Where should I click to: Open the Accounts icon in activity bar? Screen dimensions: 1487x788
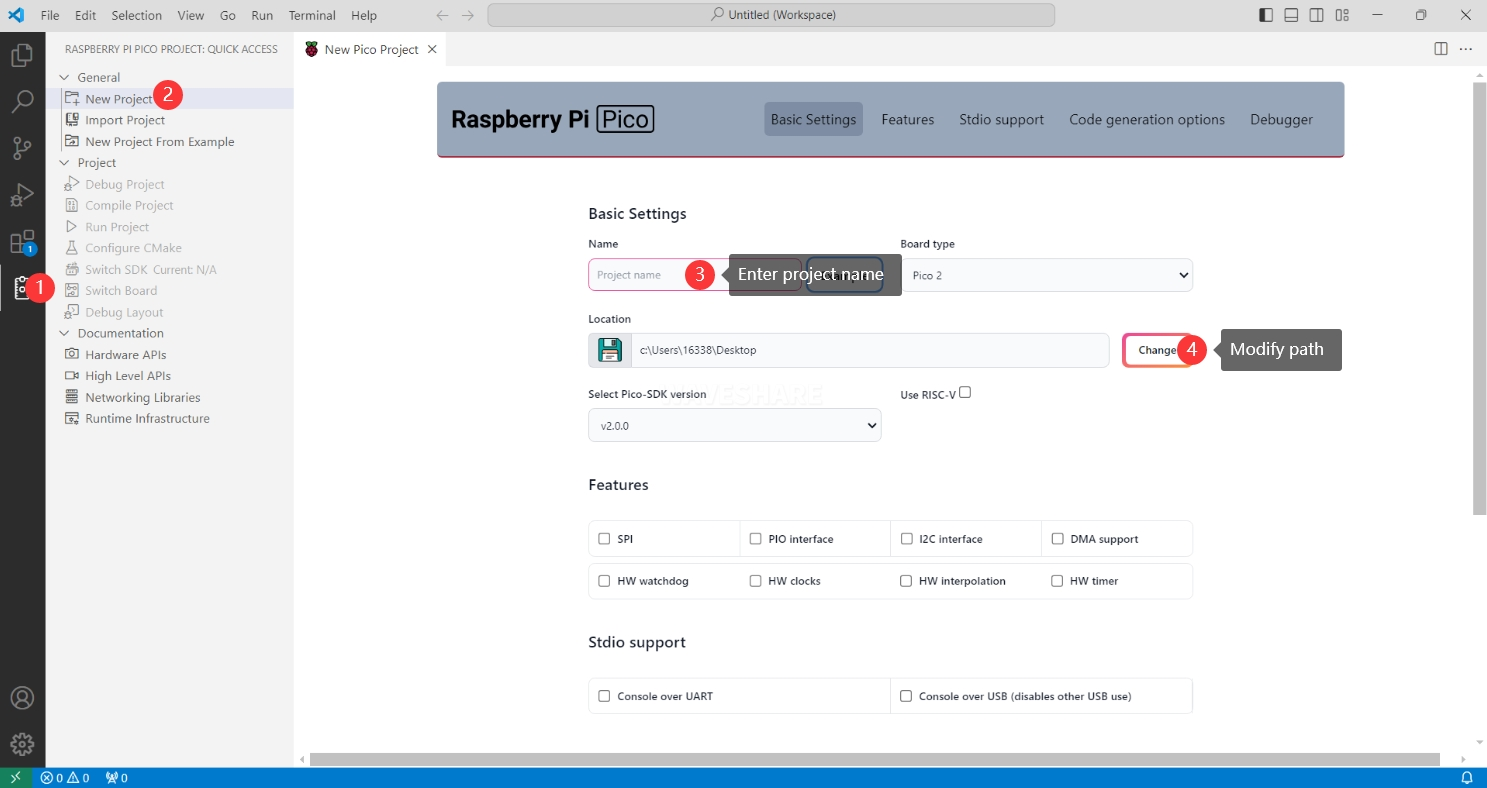(x=22, y=698)
